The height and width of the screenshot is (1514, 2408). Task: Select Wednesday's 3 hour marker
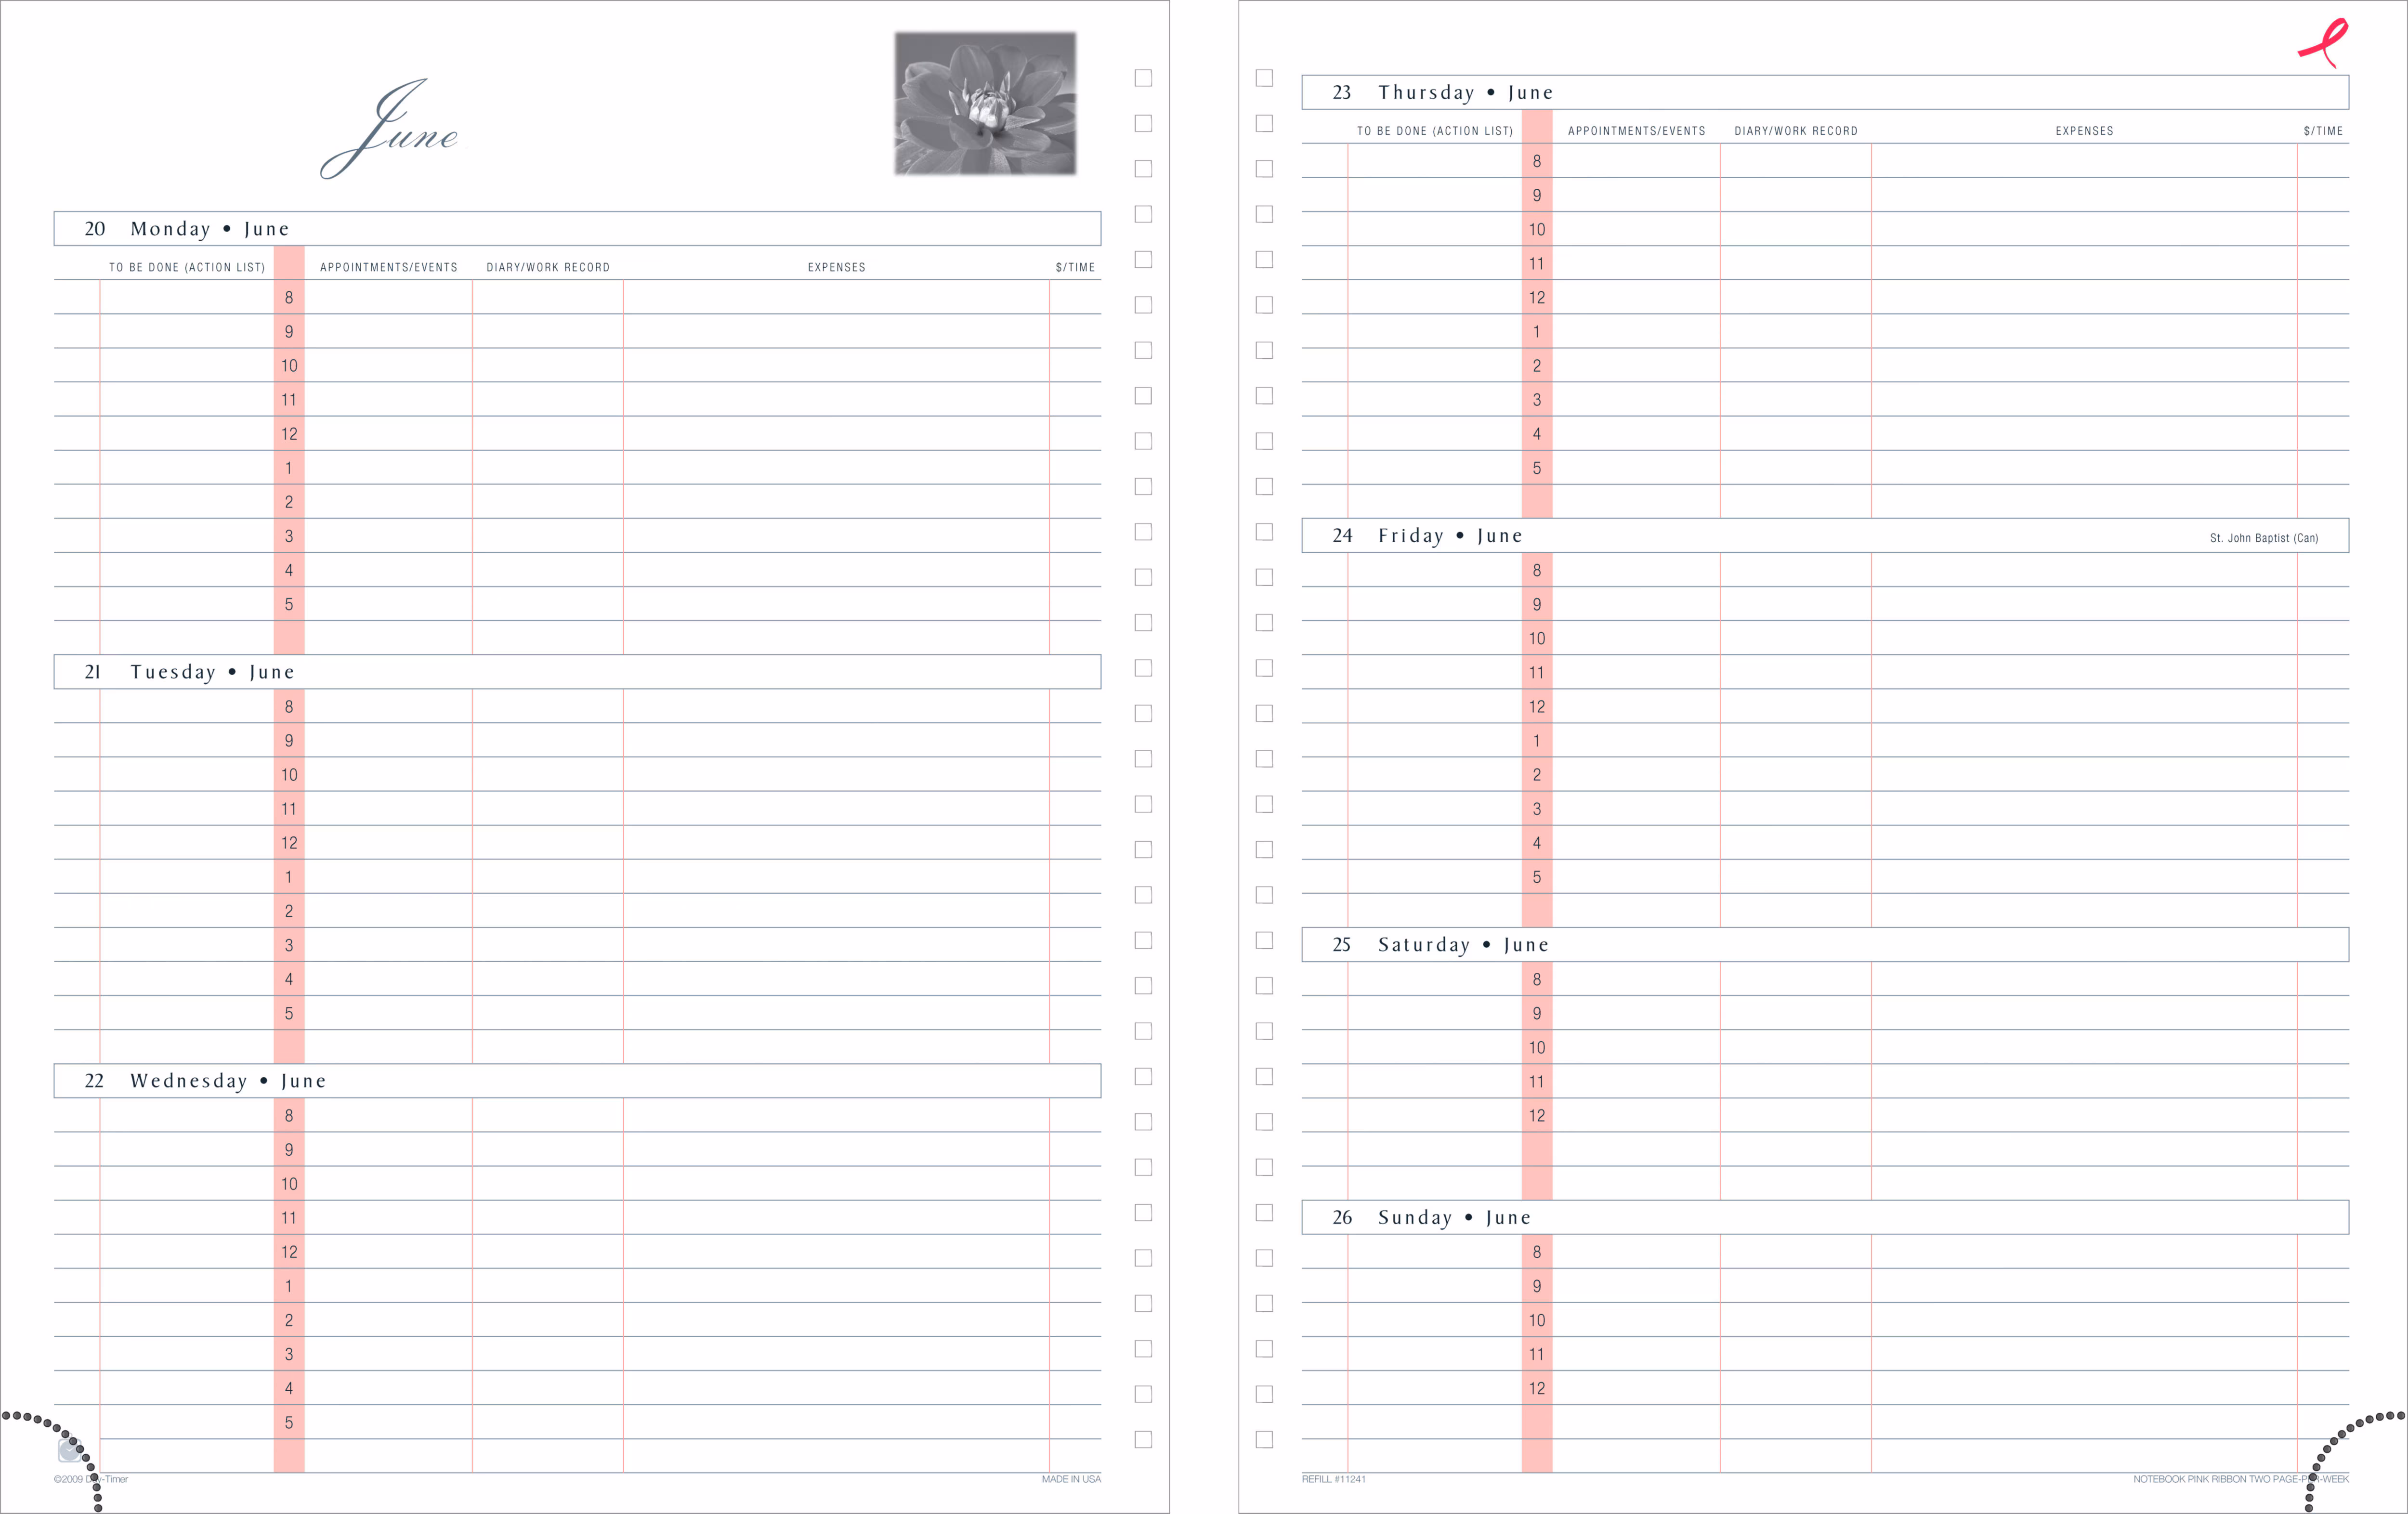(289, 1354)
